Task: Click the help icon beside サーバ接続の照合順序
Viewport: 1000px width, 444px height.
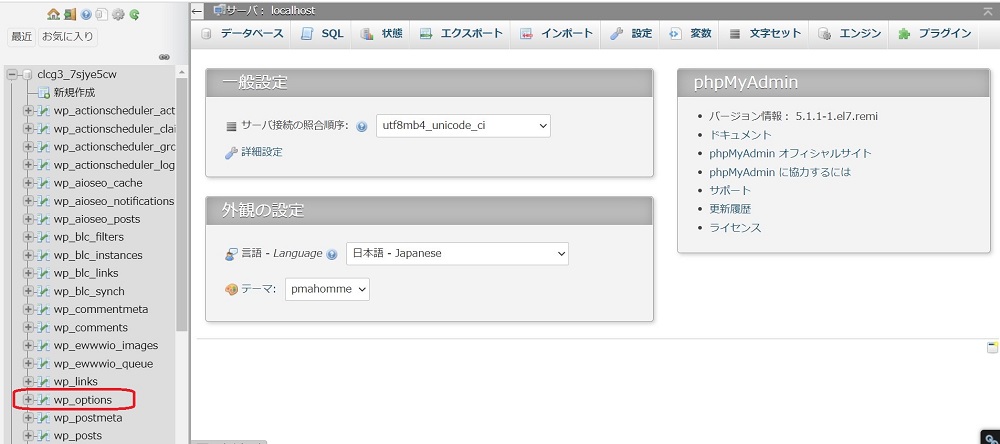Action: 361,126
